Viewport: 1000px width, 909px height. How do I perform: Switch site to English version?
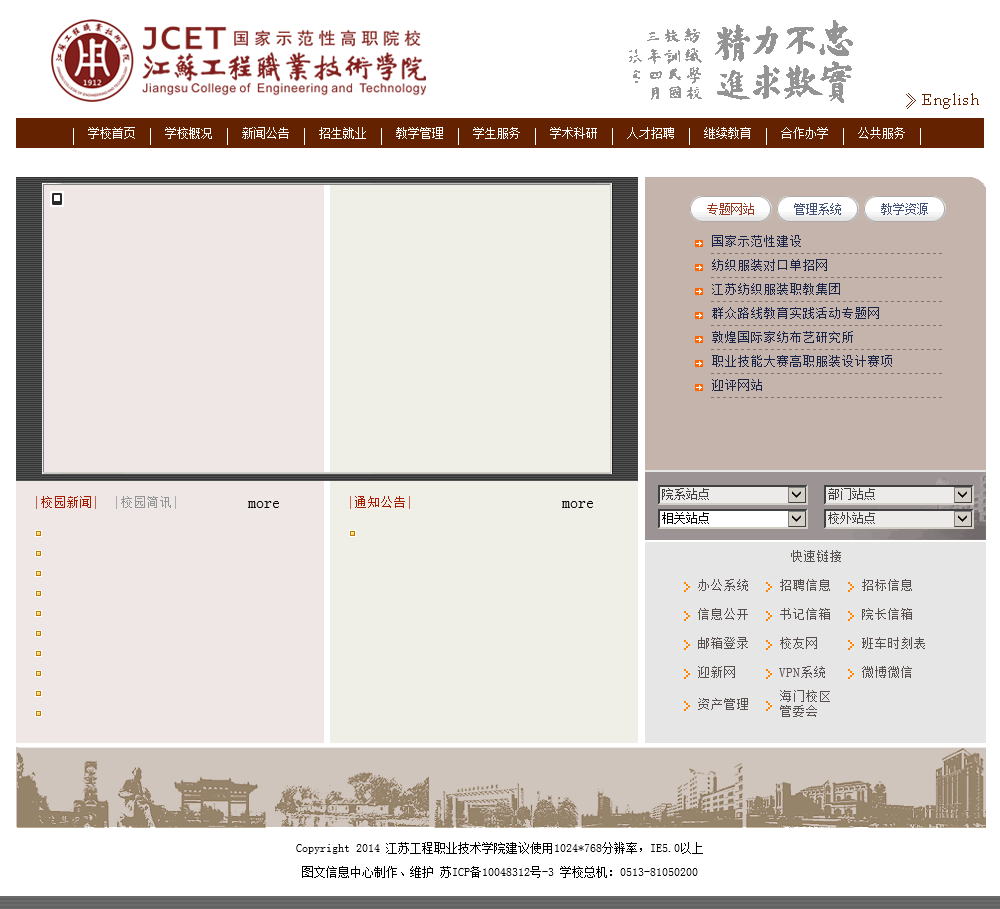tap(950, 100)
